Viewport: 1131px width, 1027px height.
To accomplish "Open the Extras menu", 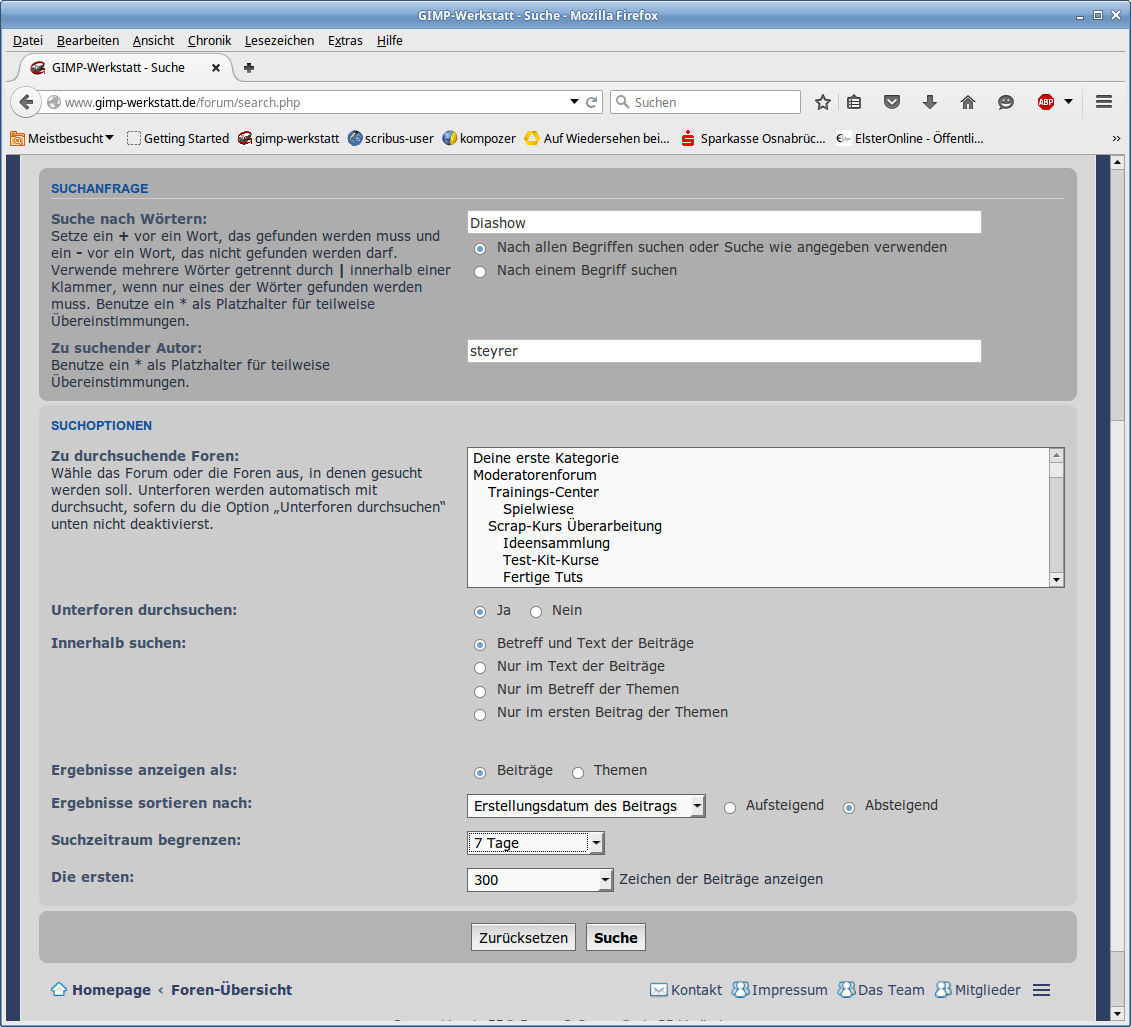I will click(x=345, y=40).
